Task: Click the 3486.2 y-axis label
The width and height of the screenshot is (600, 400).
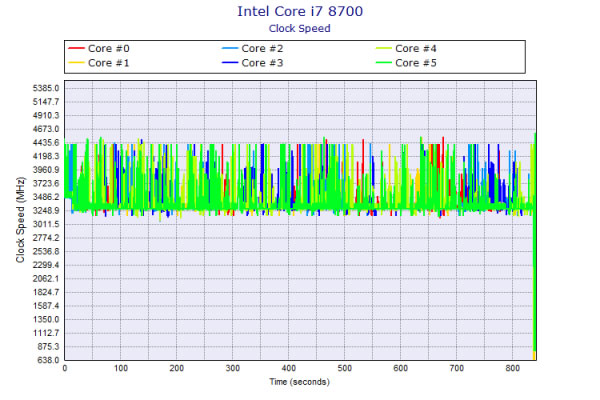Action: (x=46, y=197)
